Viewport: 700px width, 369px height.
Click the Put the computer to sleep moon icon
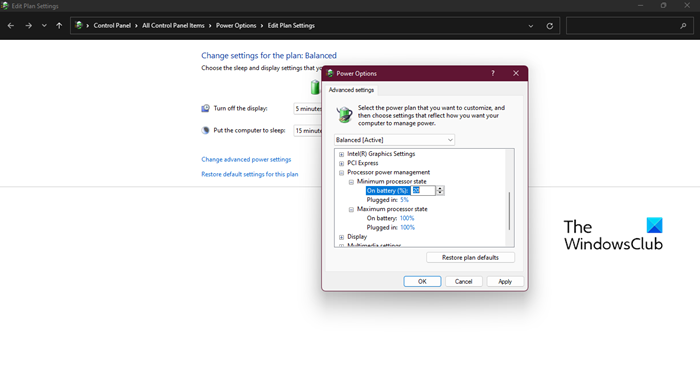205,130
